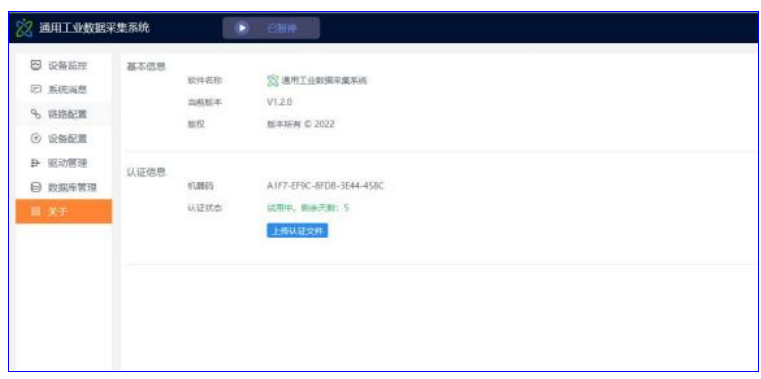The height and width of the screenshot is (379, 761).
Task: Select the 链路配置 label in sidebar
Action: (x=67, y=115)
